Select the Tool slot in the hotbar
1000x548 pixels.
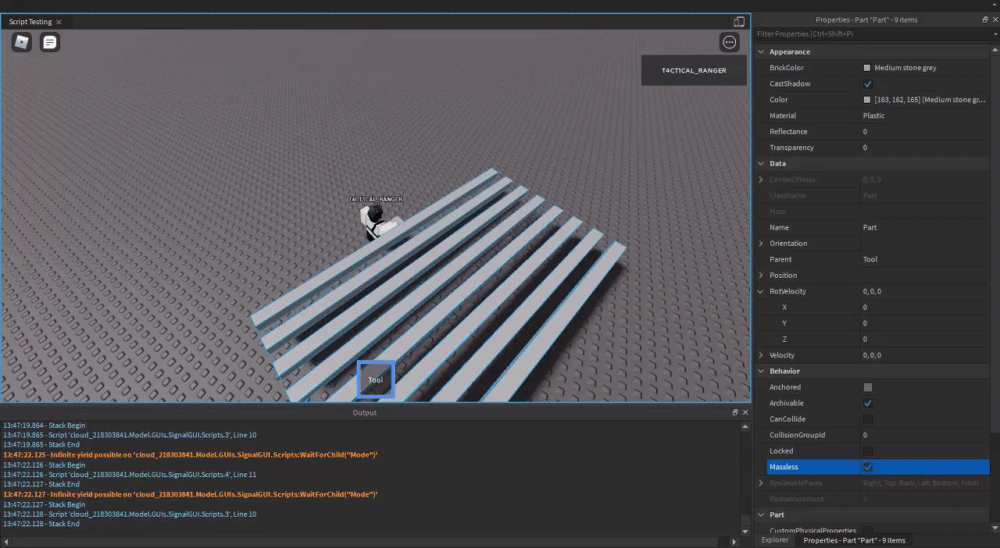[x=376, y=380]
